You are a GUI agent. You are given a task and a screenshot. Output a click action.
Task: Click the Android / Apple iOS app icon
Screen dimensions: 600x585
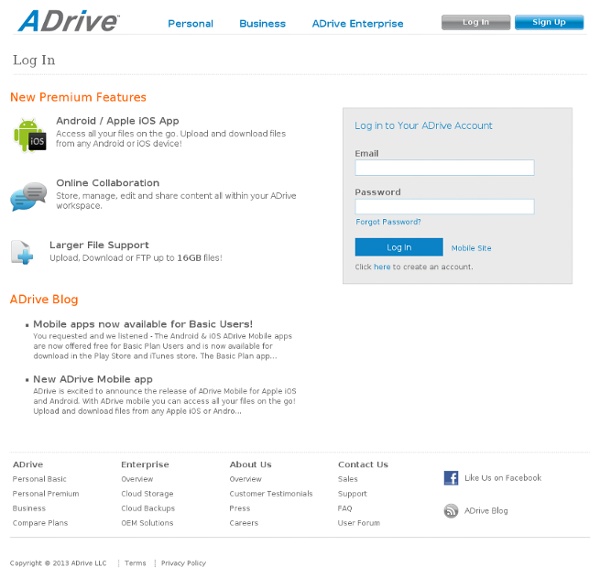point(29,135)
